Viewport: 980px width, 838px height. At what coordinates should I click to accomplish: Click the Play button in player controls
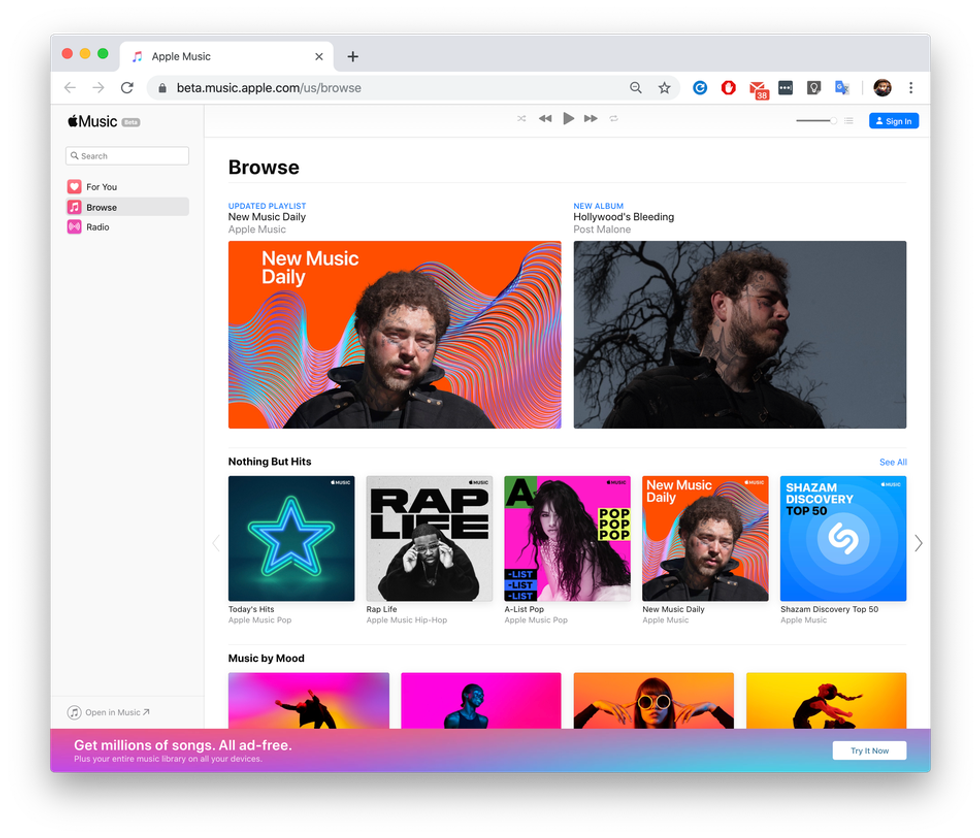[x=568, y=119]
